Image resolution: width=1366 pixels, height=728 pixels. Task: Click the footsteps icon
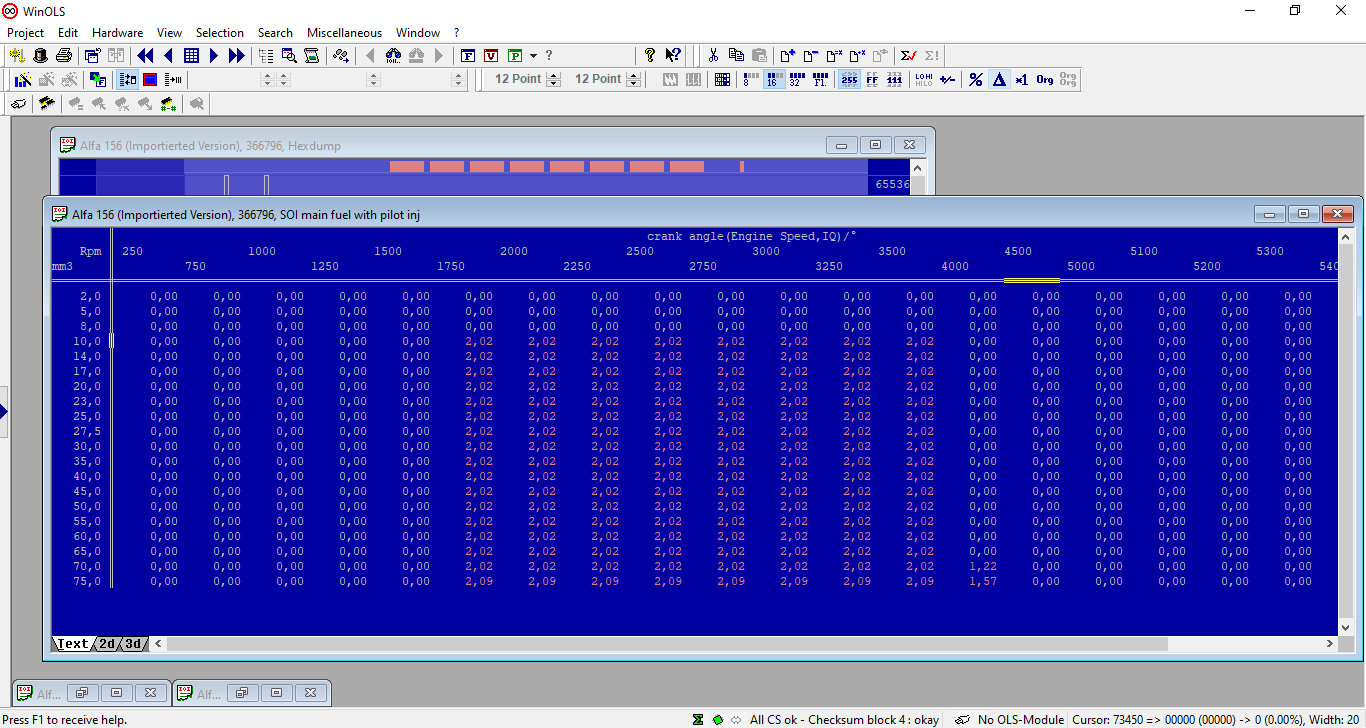click(x=341, y=56)
